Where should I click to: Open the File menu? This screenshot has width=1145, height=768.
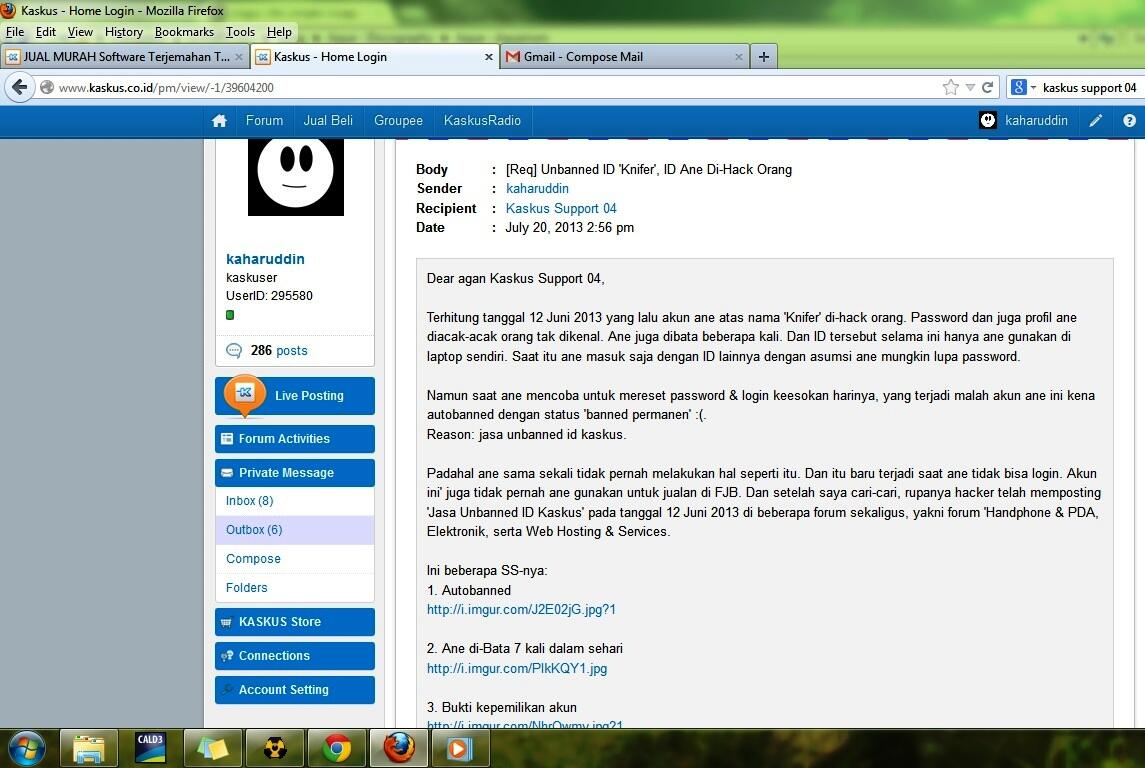click(x=15, y=32)
